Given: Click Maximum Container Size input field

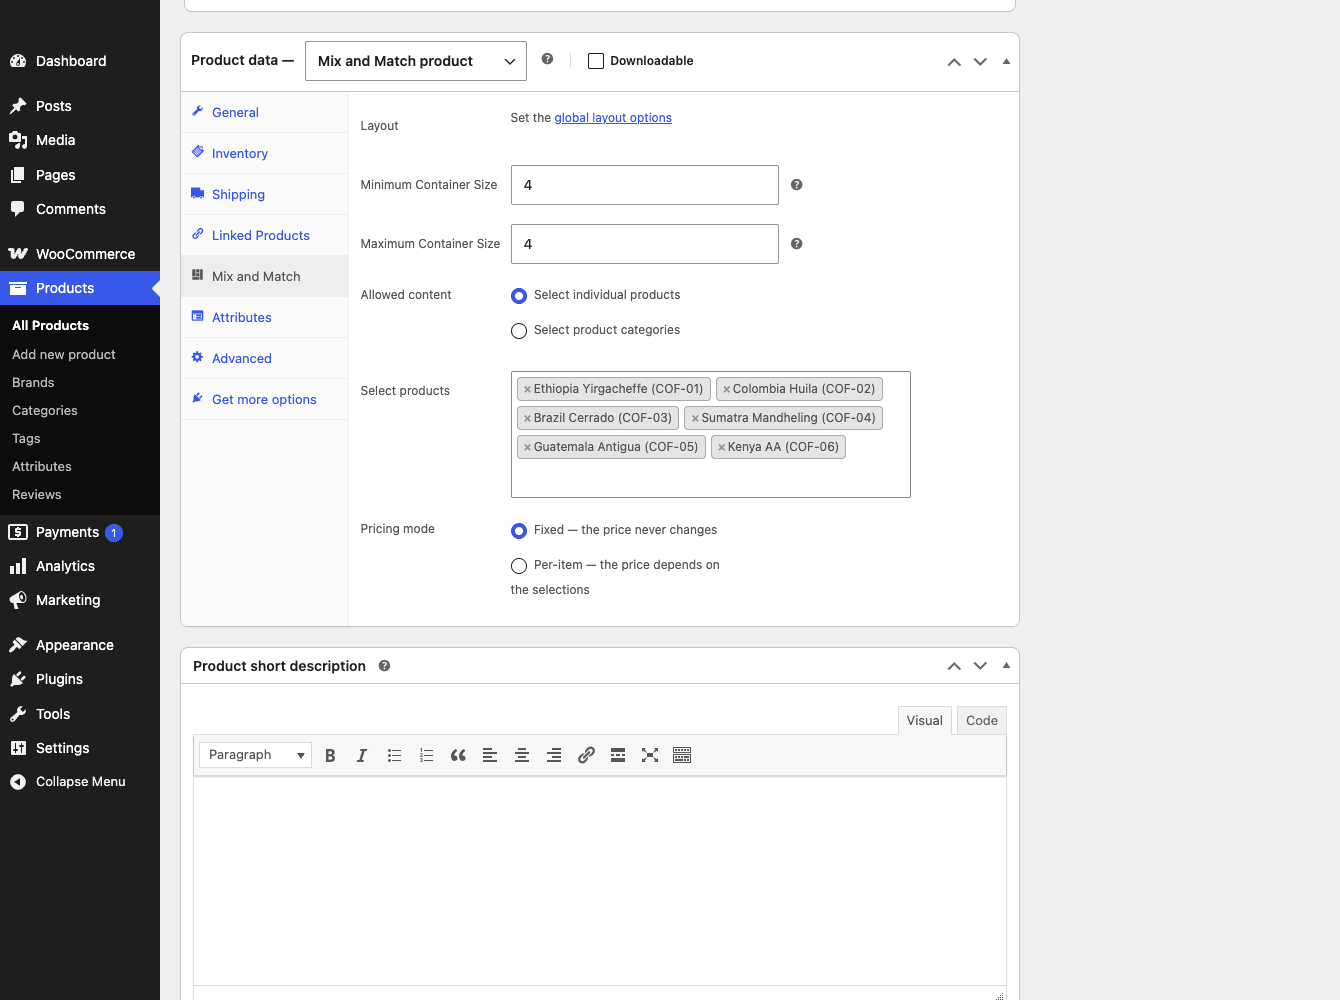Looking at the screenshot, I should [x=645, y=244].
